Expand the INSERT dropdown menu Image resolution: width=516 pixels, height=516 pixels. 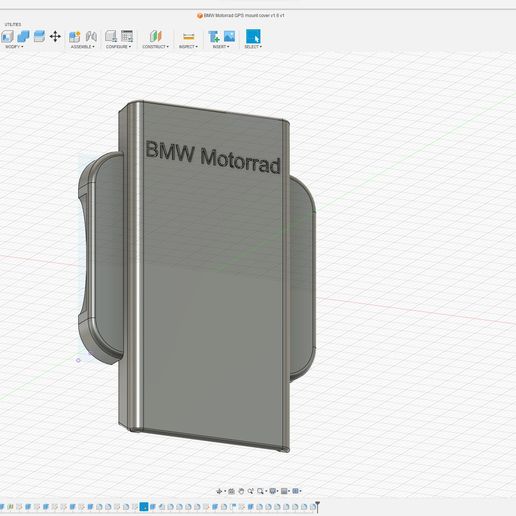[221, 47]
